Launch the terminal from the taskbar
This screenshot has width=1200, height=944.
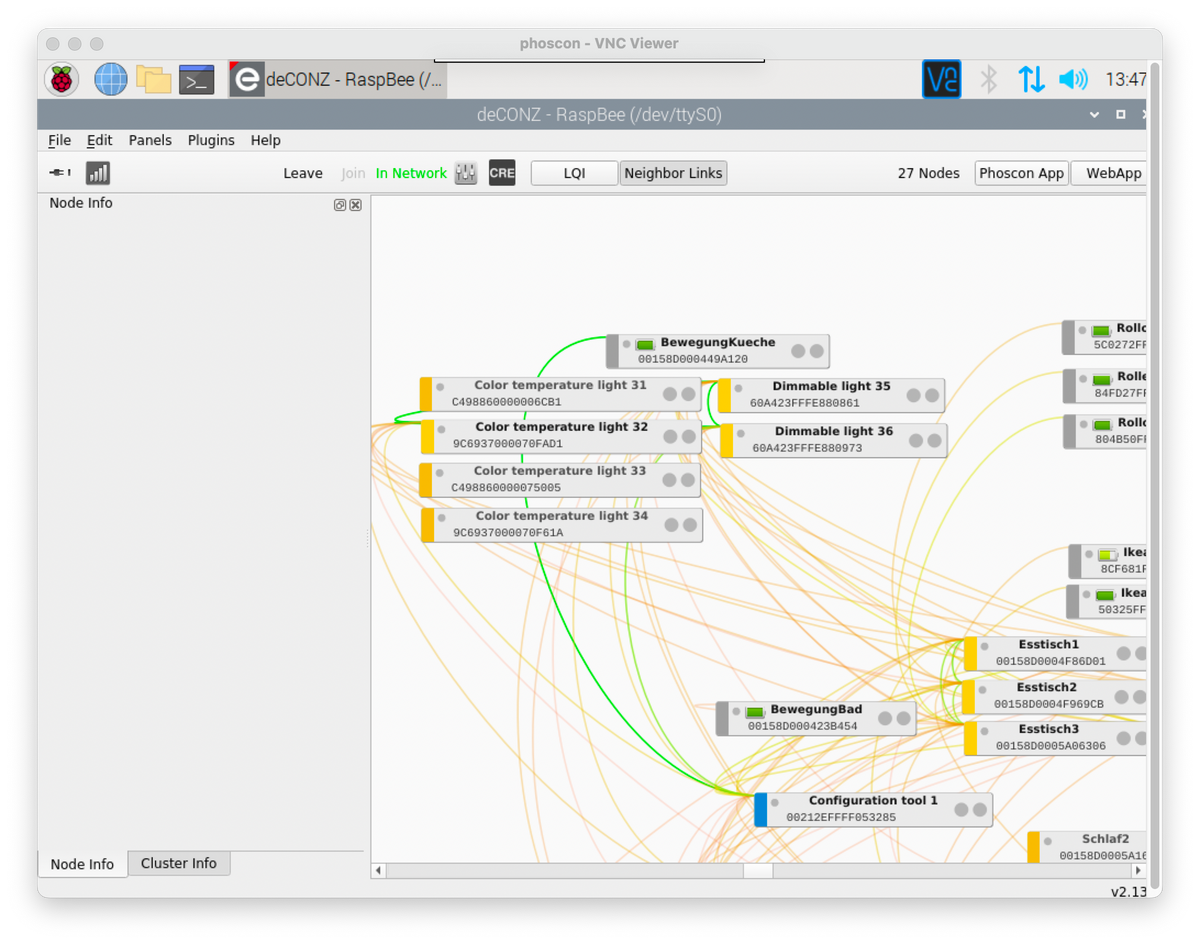pyautogui.click(x=197, y=79)
